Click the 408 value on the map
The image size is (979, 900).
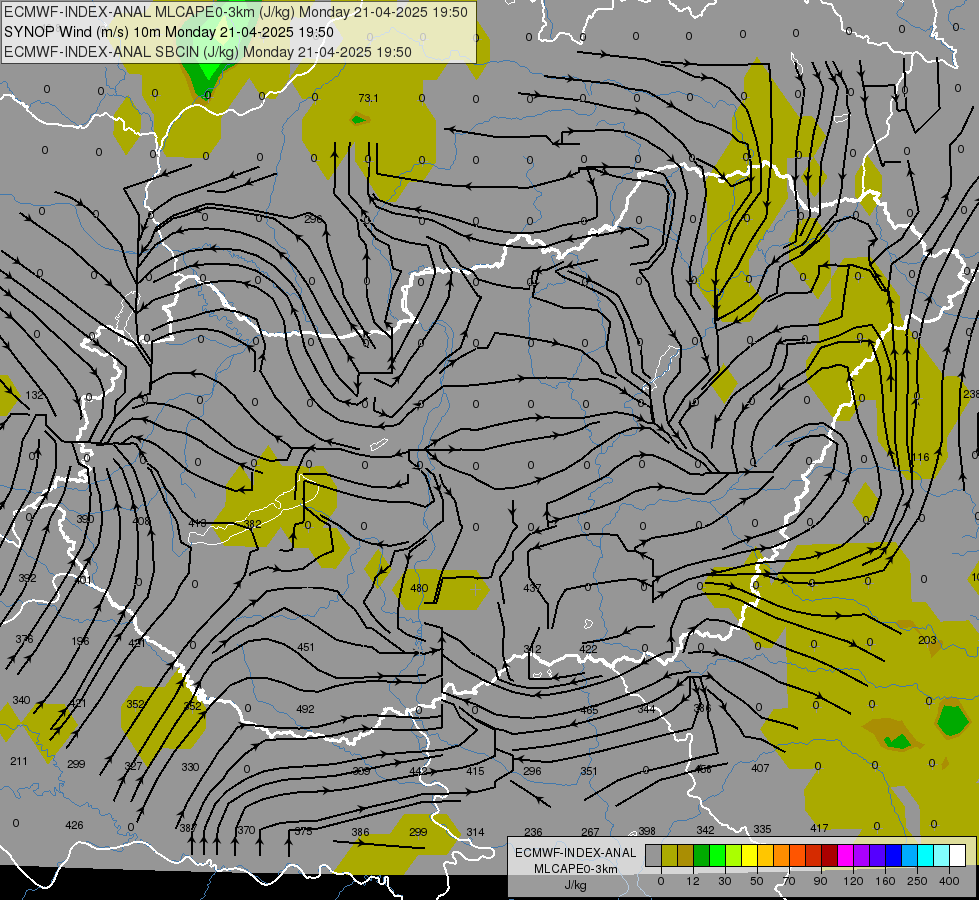point(141,520)
